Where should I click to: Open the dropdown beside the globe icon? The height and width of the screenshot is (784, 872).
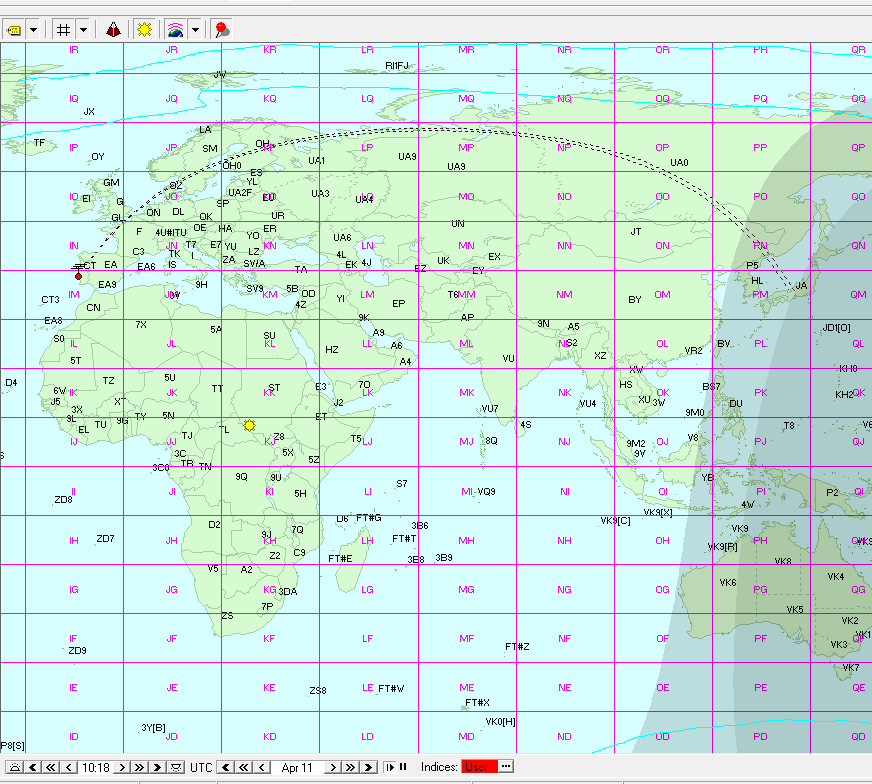[x=195, y=29]
